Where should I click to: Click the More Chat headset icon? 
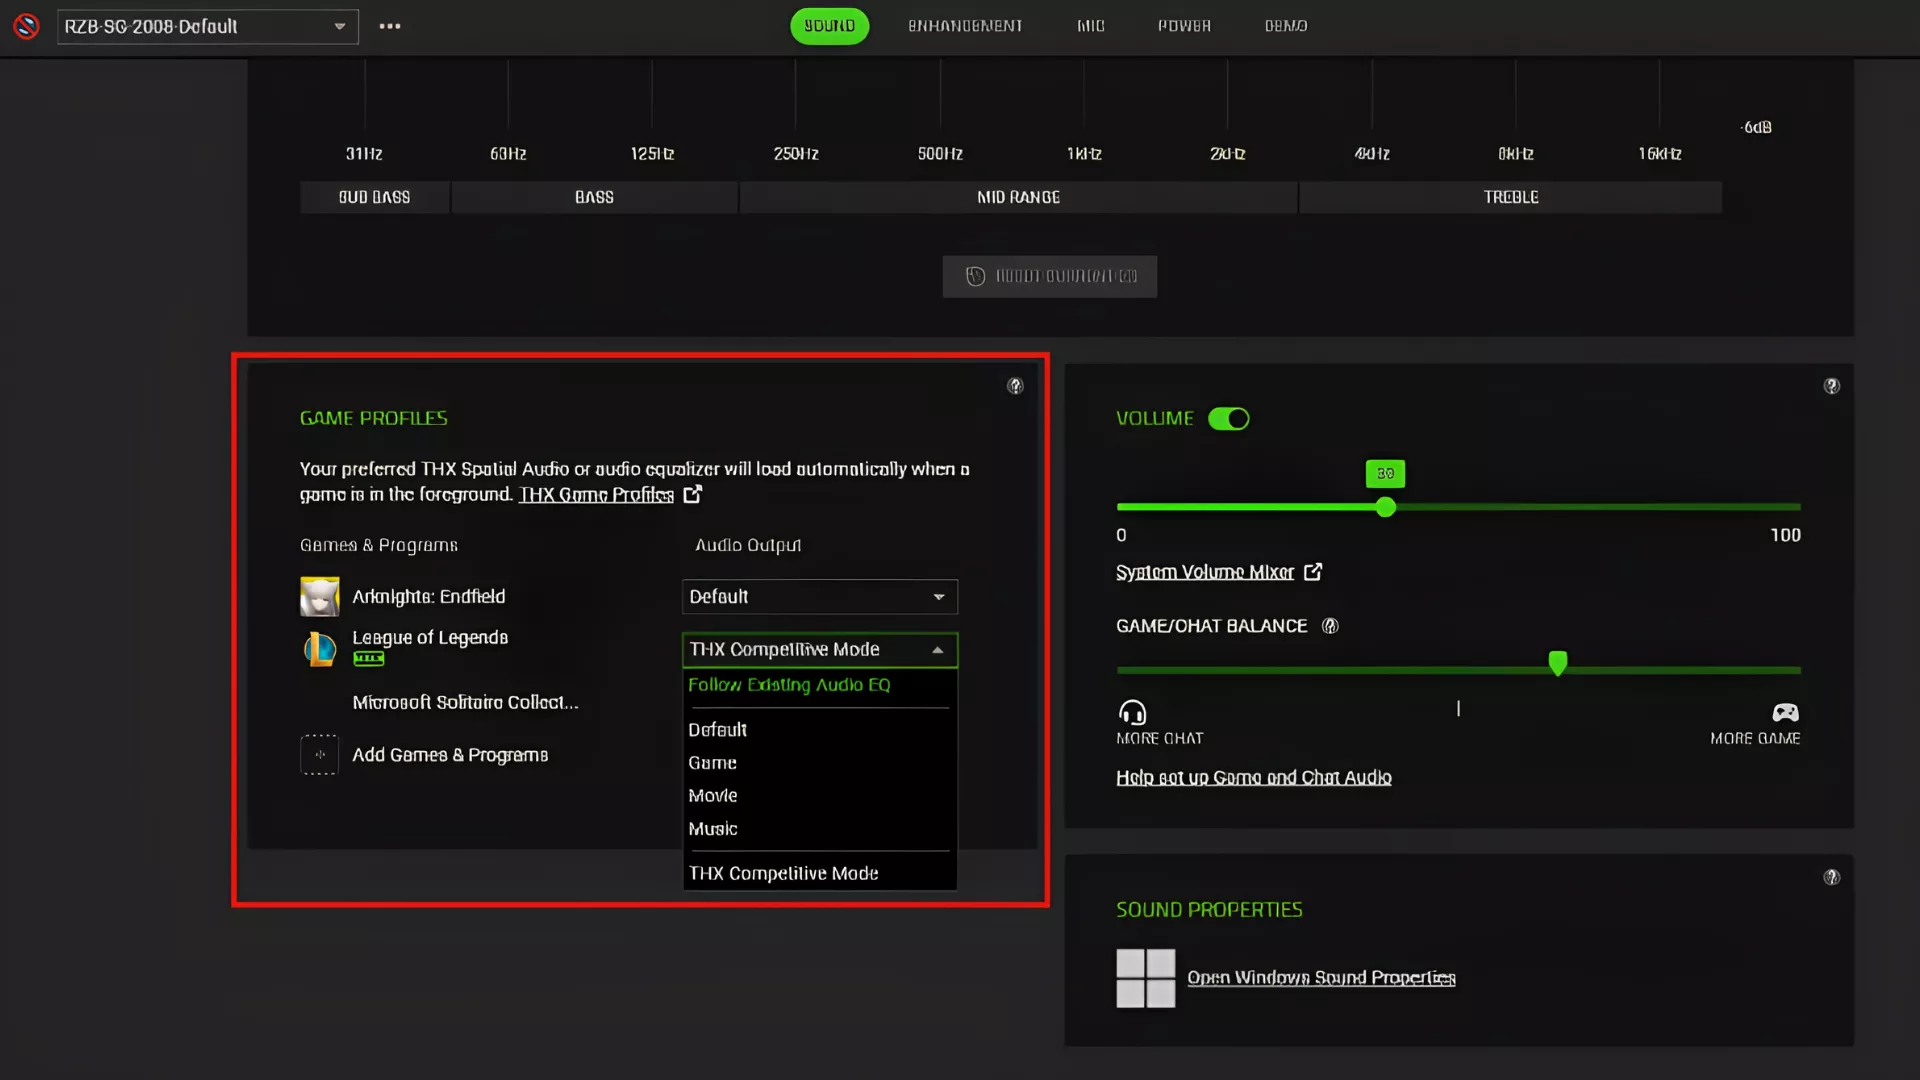tap(1132, 712)
